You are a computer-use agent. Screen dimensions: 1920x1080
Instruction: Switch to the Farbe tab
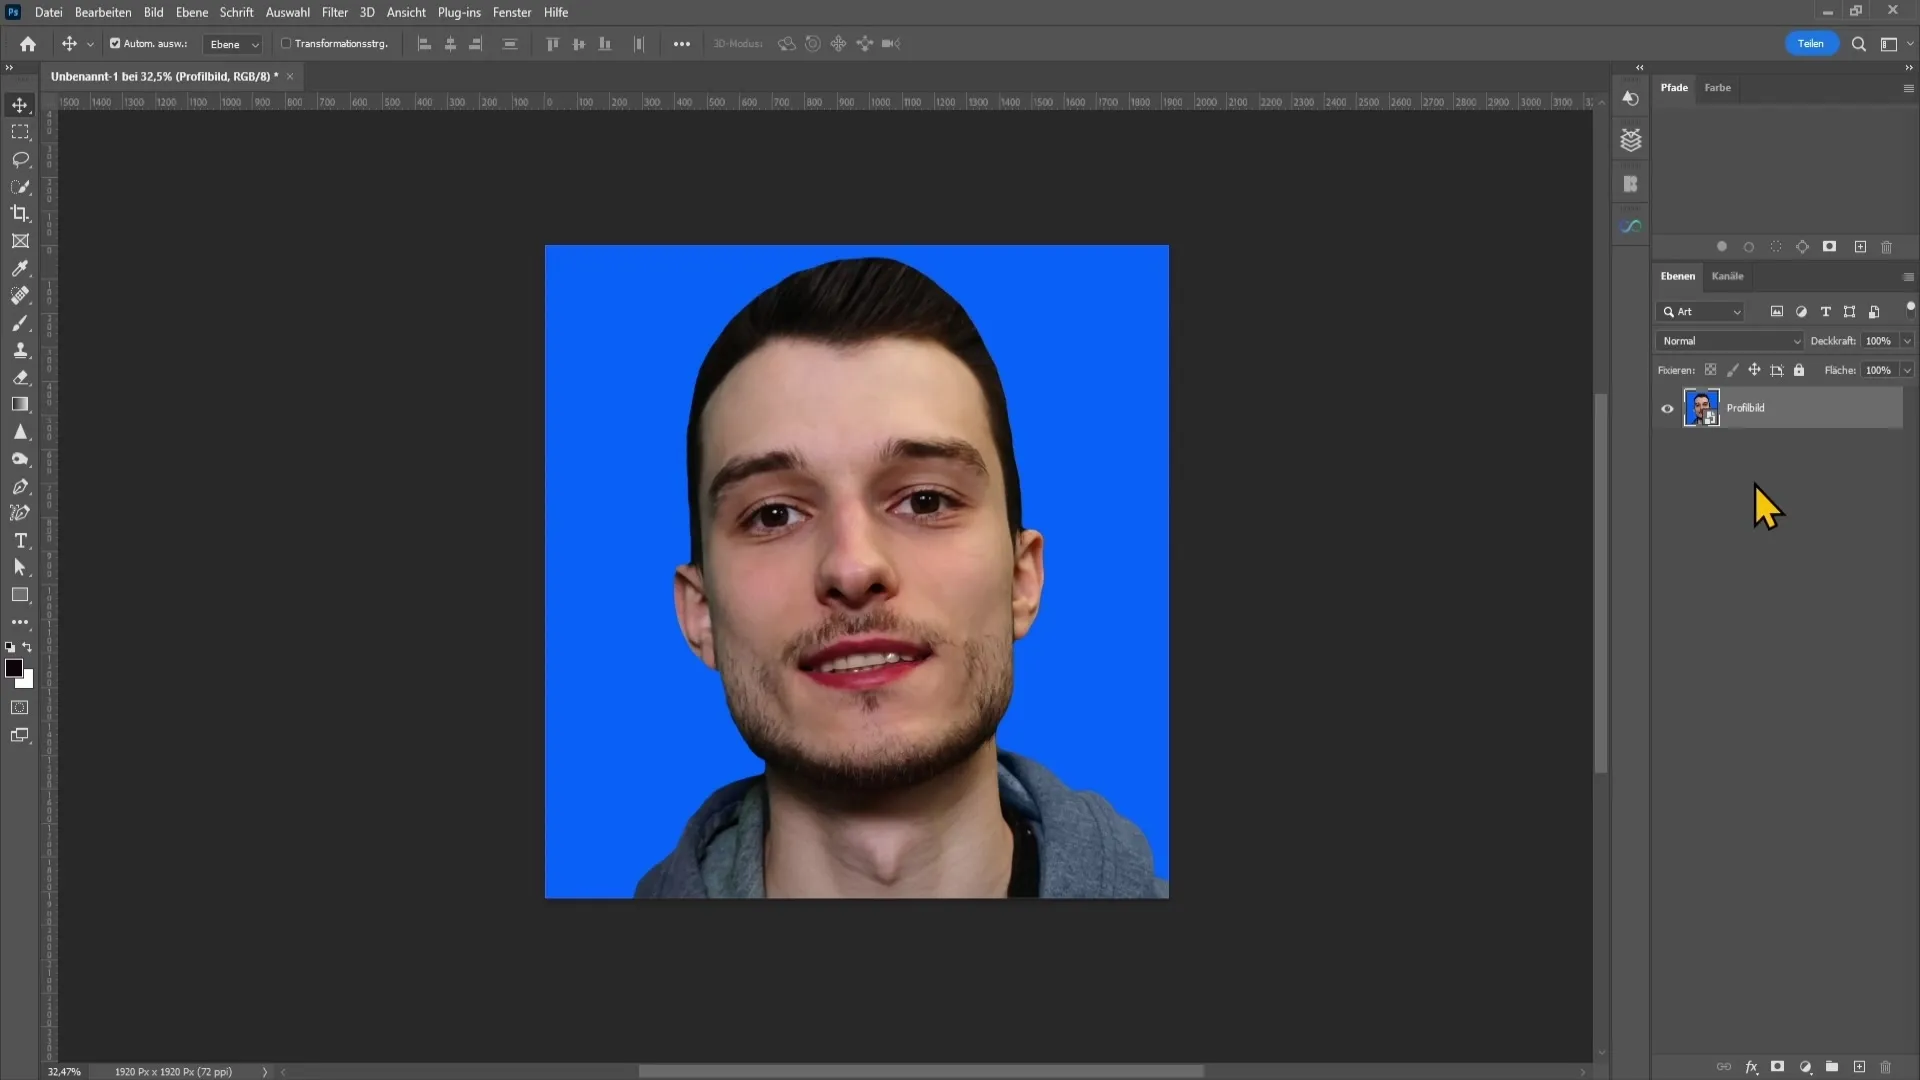click(1718, 87)
